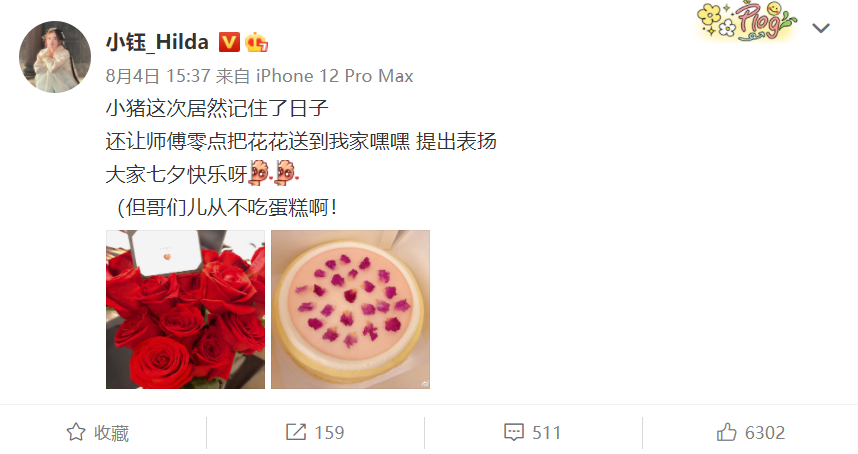Click the first heart-hand emoji in the post
858x454 pixels.
coord(260,173)
